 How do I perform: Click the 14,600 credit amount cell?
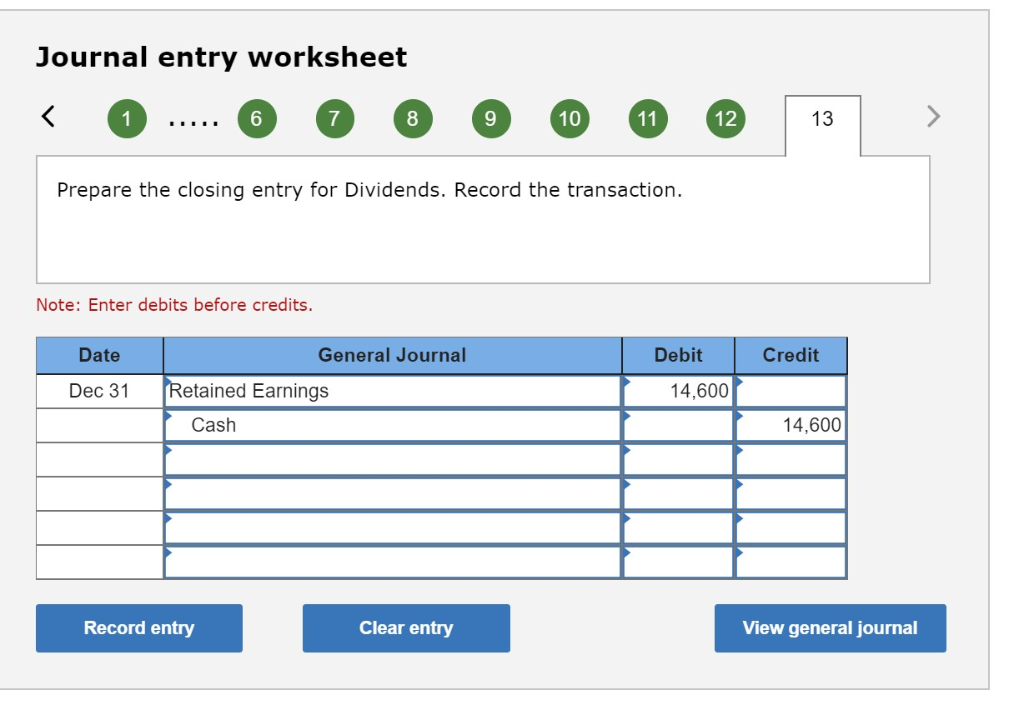790,423
